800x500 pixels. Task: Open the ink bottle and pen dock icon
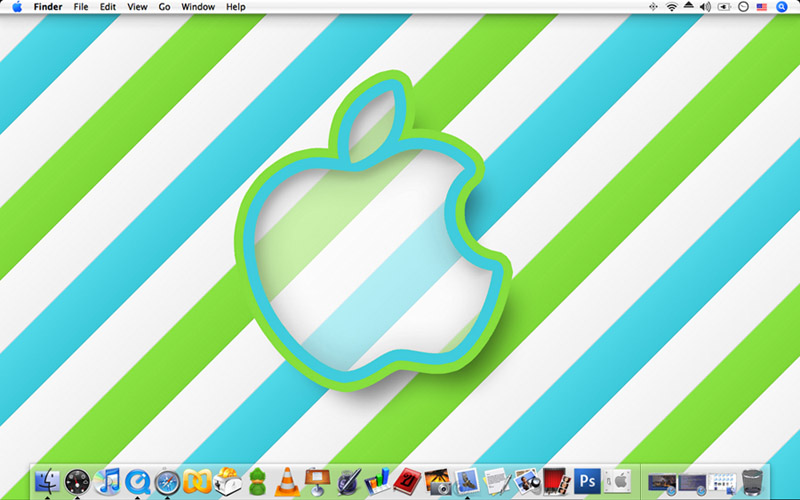click(x=347, y=482)
